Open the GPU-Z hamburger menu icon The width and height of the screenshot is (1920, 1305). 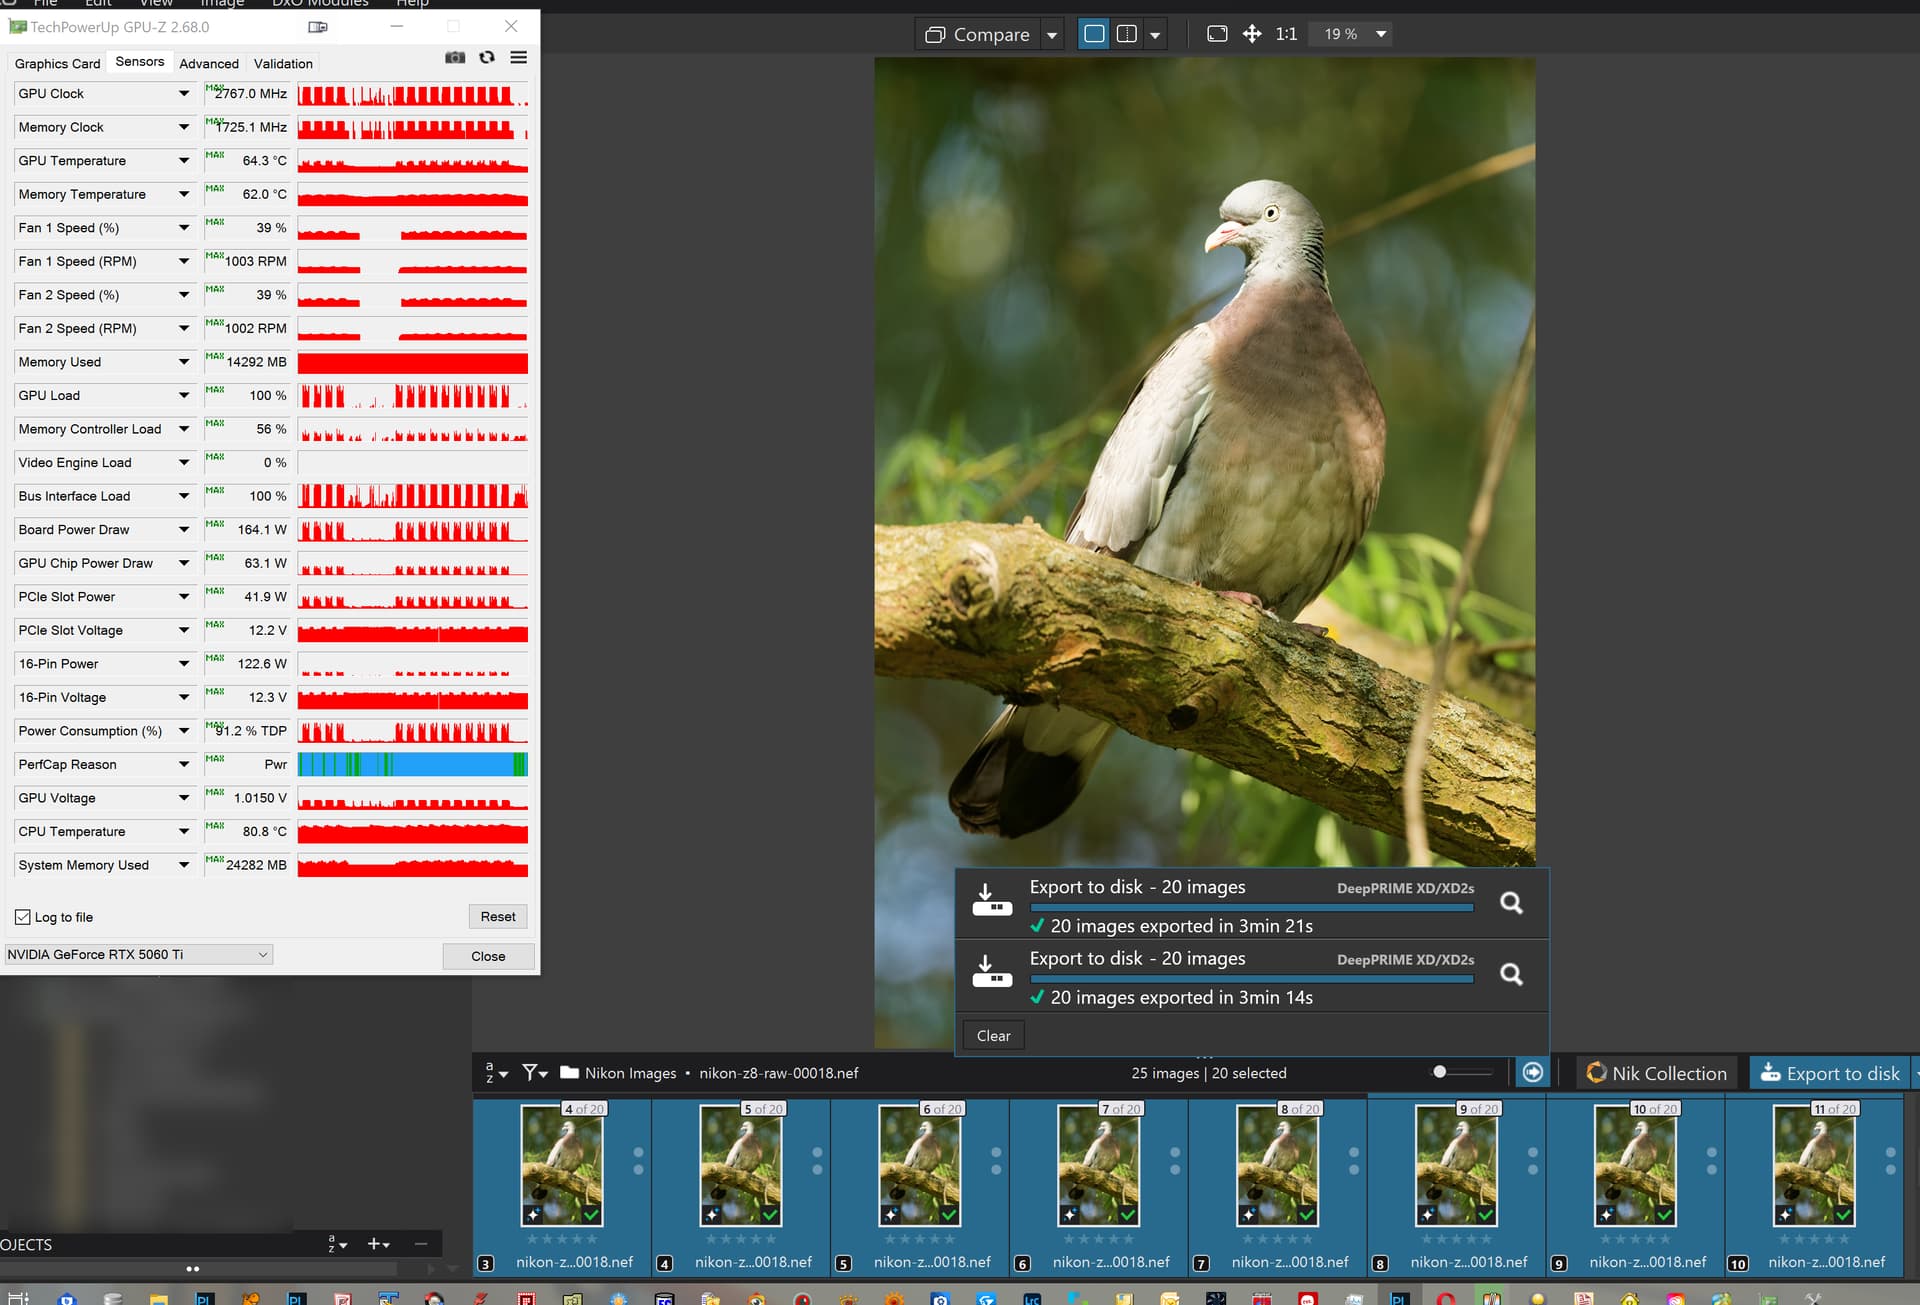coord(518,58)
